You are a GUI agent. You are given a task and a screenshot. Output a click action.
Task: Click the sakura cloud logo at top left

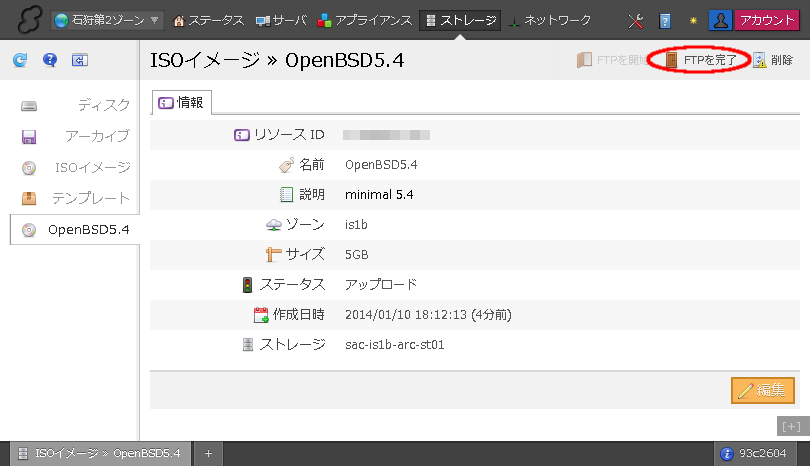27,20
